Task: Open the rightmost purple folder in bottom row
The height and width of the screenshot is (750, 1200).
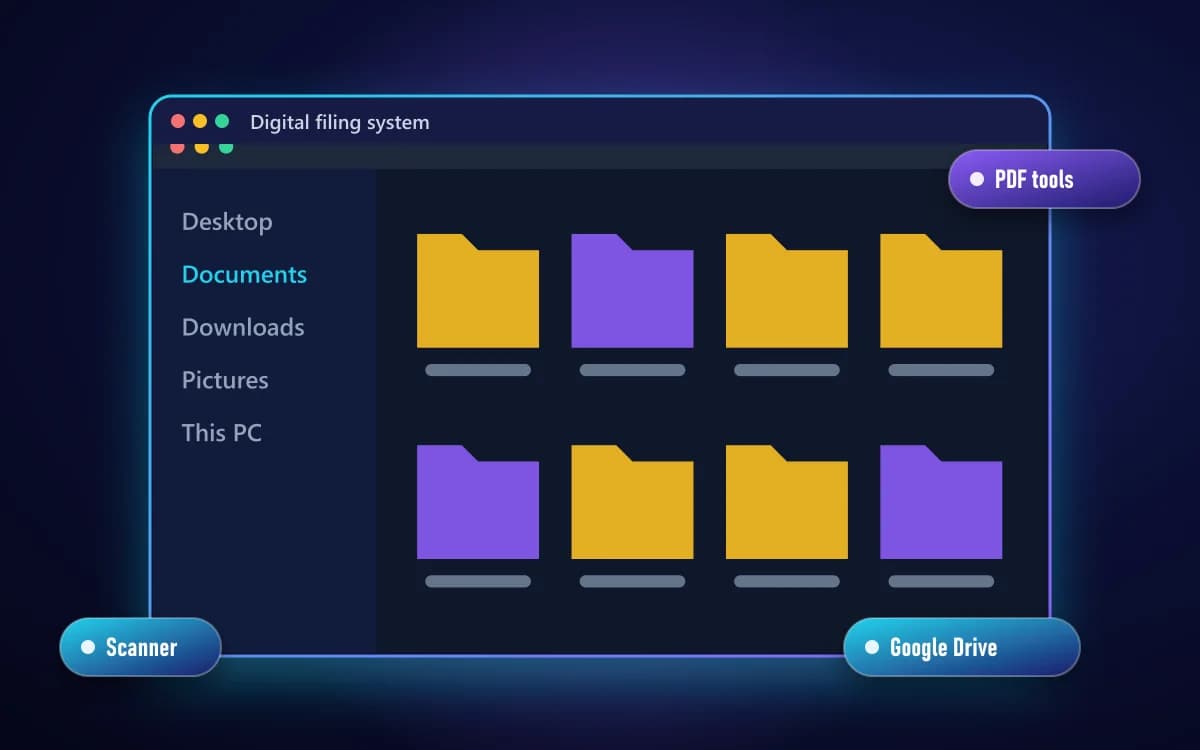Action: pyautogui.click(x=941, y=502)
